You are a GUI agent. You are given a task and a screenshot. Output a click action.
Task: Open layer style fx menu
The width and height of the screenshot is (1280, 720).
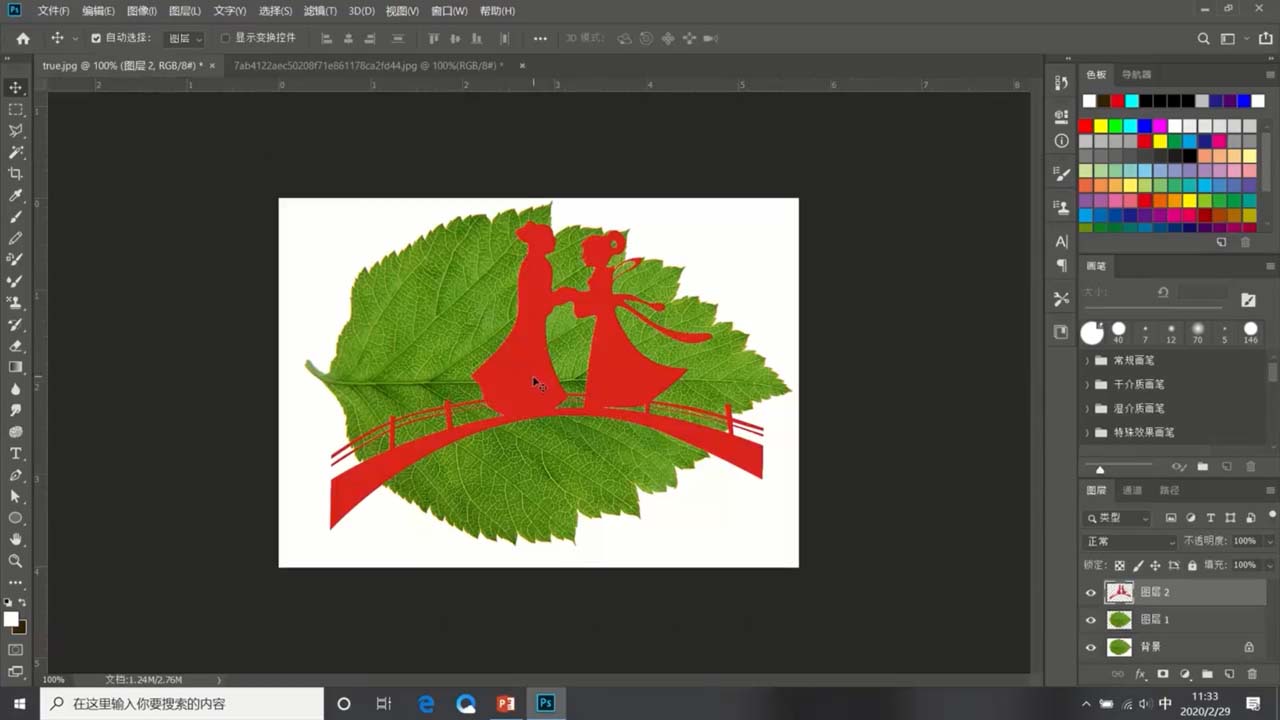1140,674
